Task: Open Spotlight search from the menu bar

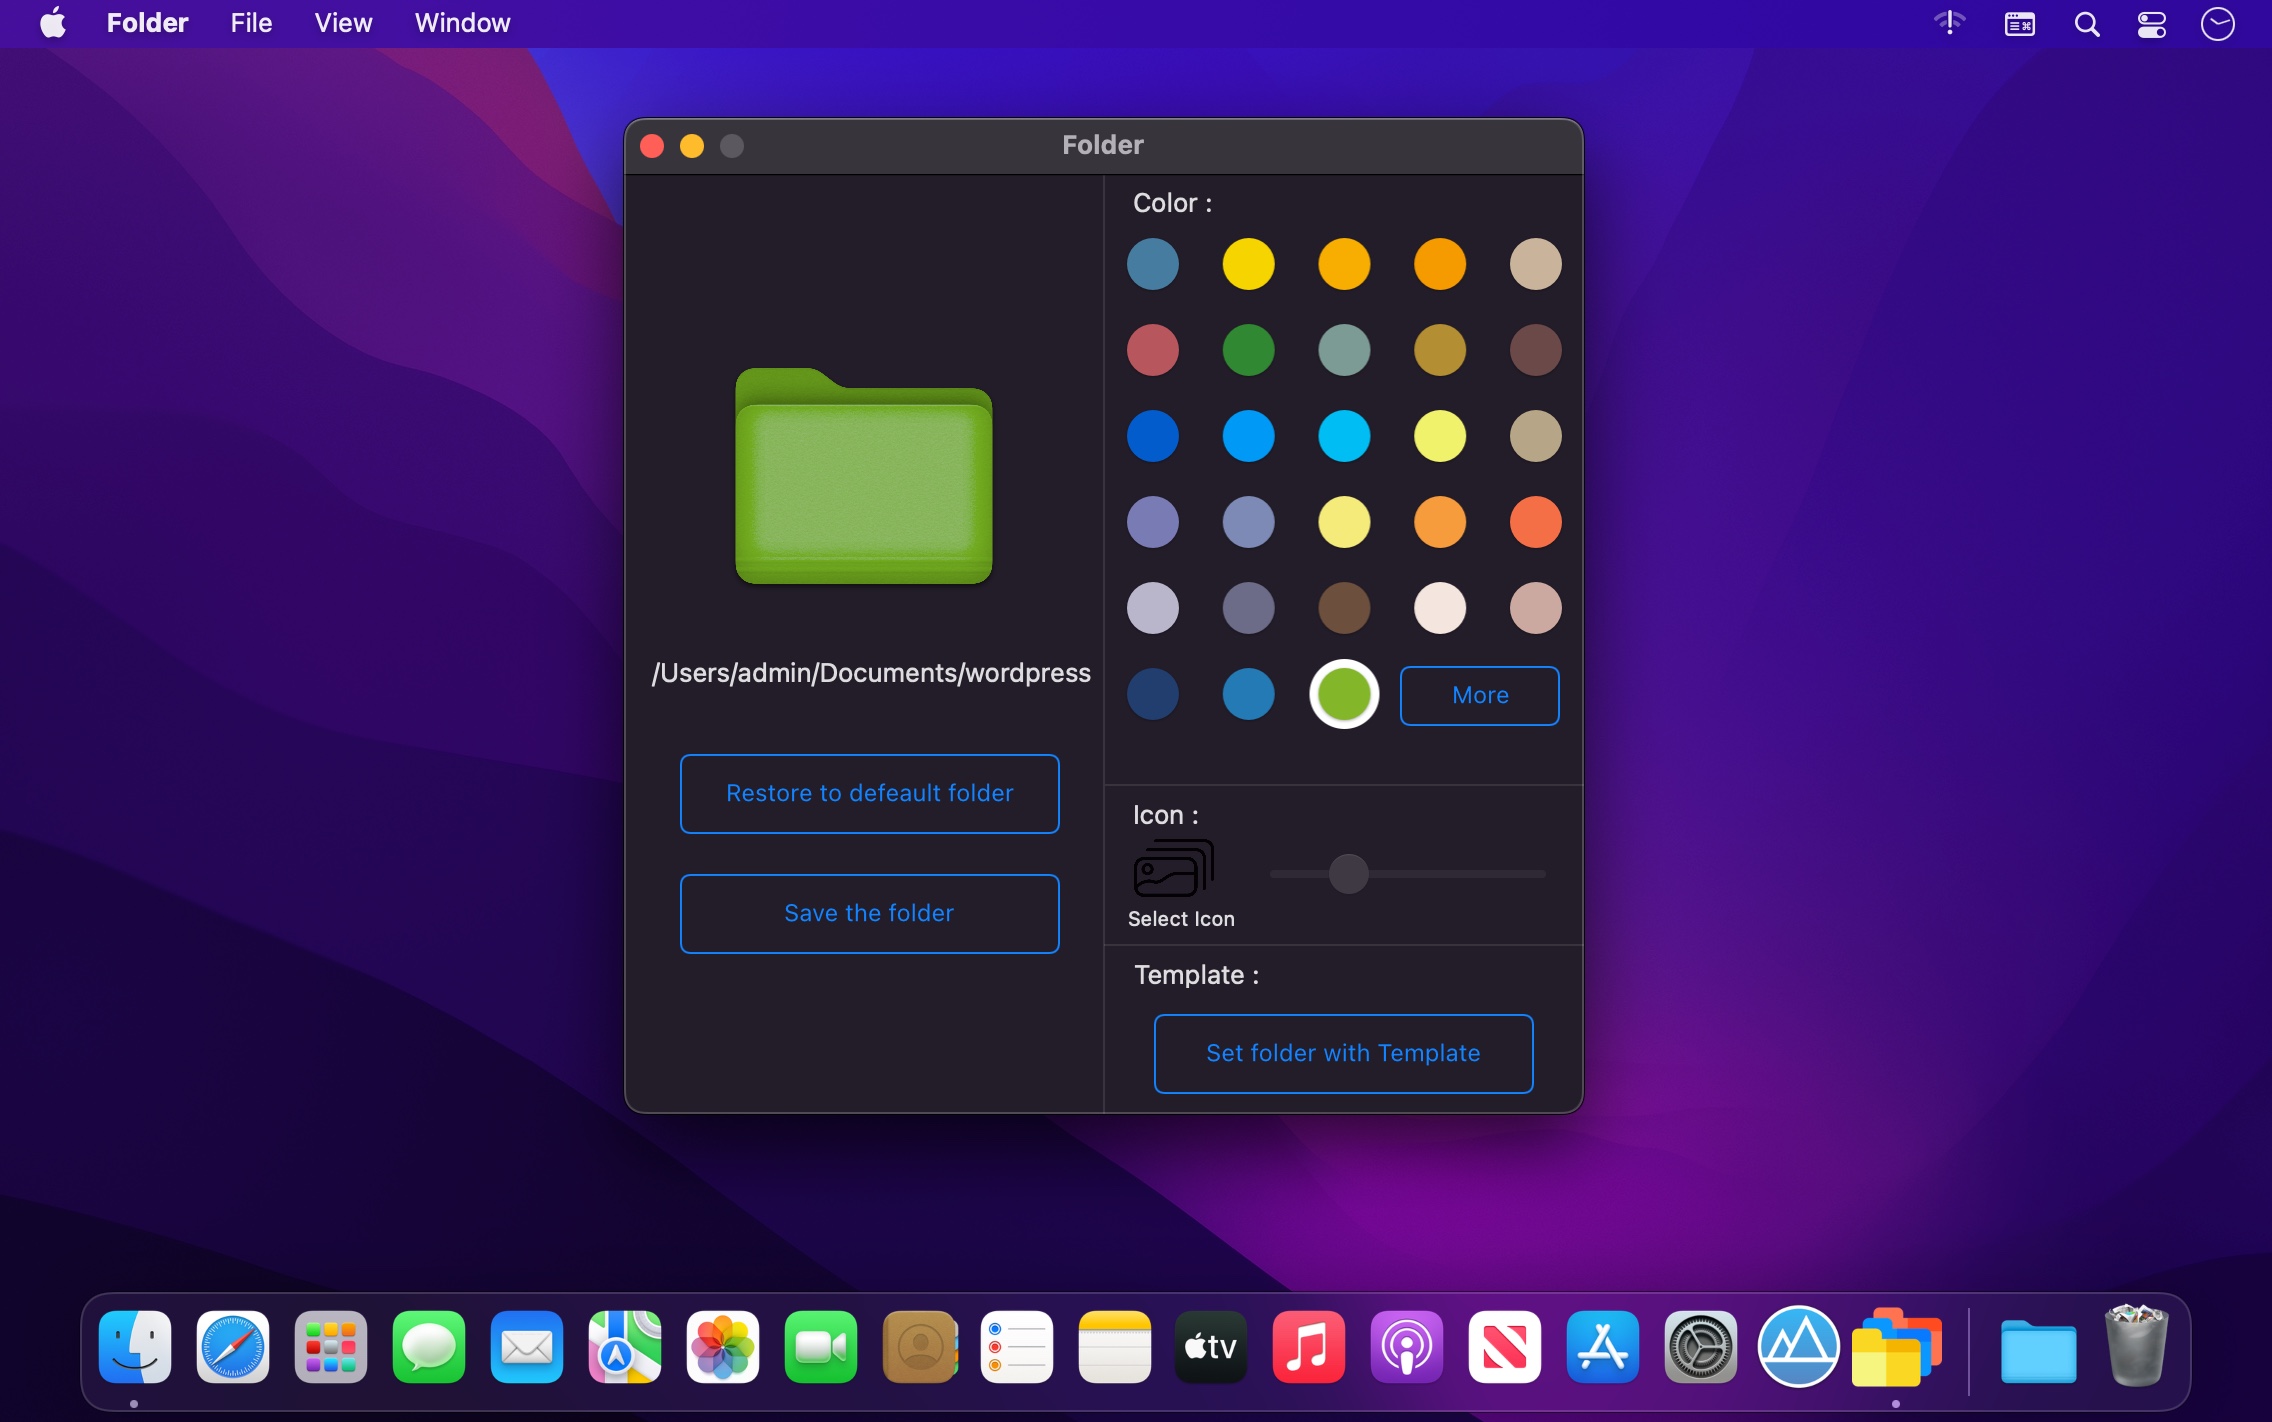Action: point(2086,22)
